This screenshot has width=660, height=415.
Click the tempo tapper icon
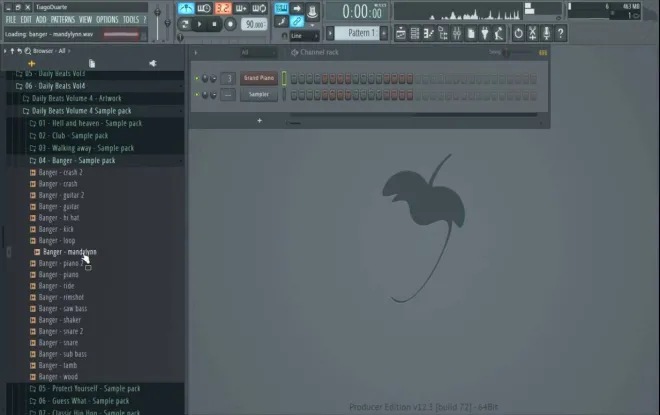(499, 33)
